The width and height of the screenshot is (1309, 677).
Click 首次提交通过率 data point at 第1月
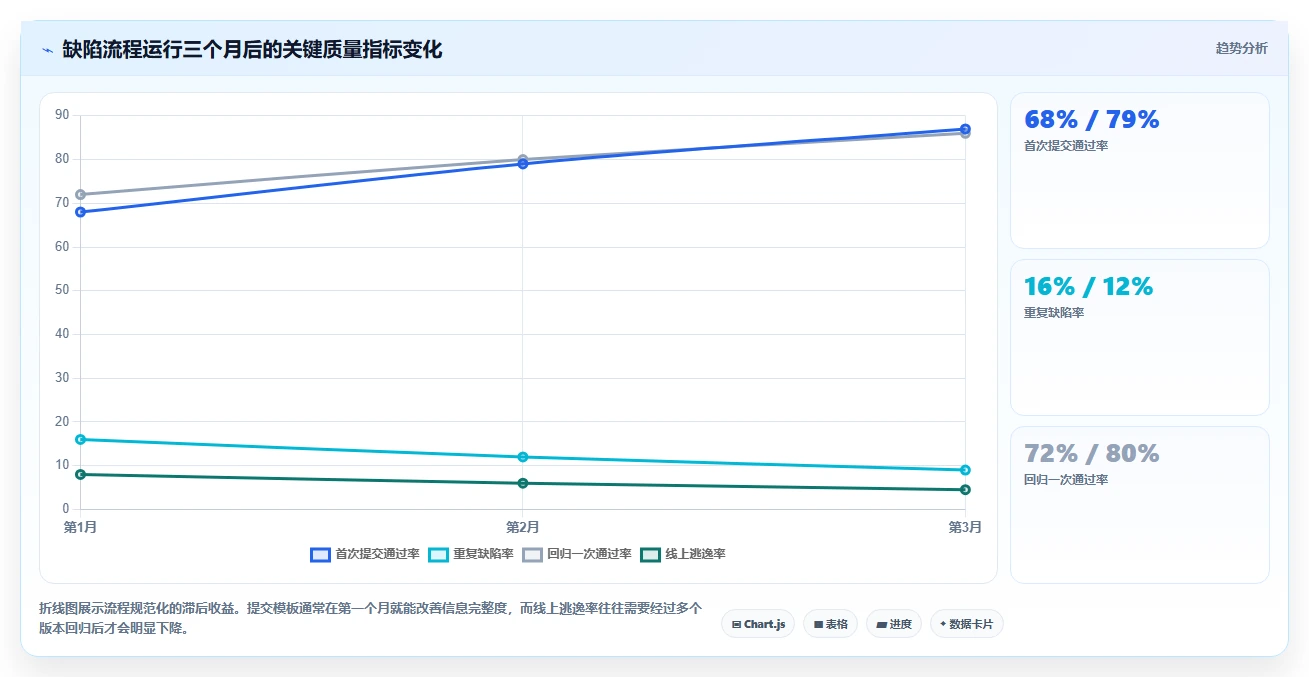(x=80, y=212)
